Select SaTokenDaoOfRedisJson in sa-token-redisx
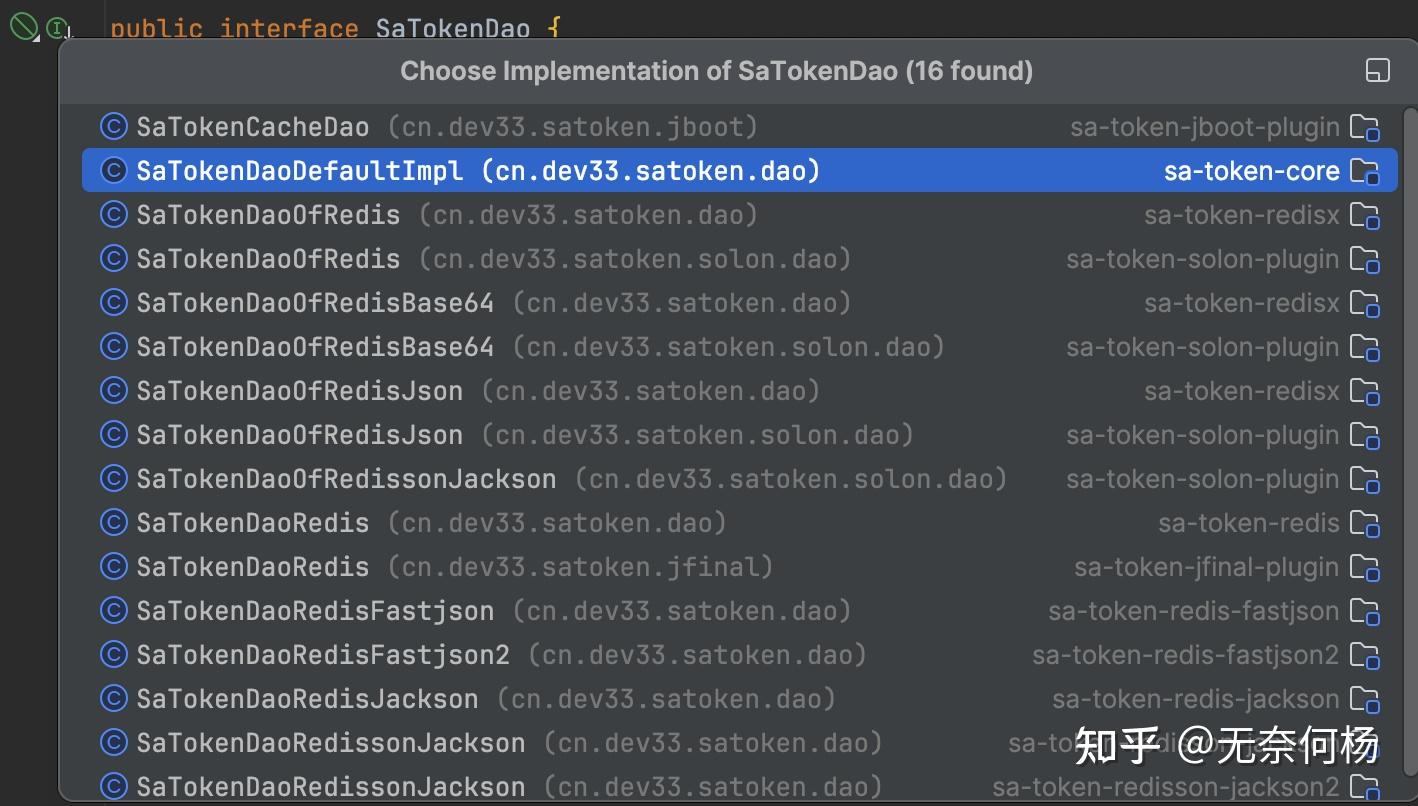The height and width of the screenshot is (806, 1418). pyautogui.click(x=300, y=391)
